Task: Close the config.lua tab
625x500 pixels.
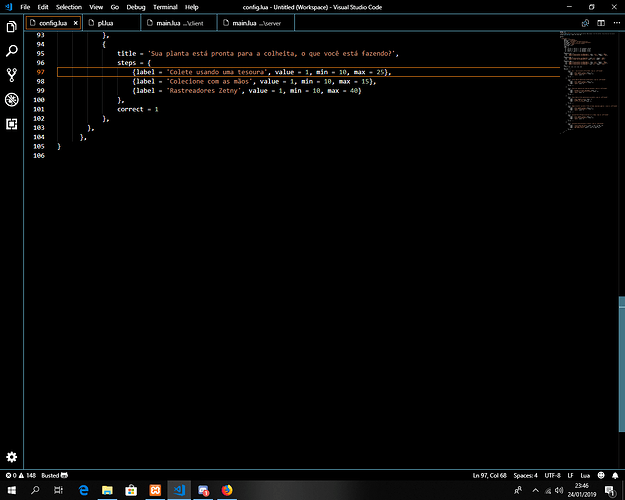Action: [x=75, y=22]
